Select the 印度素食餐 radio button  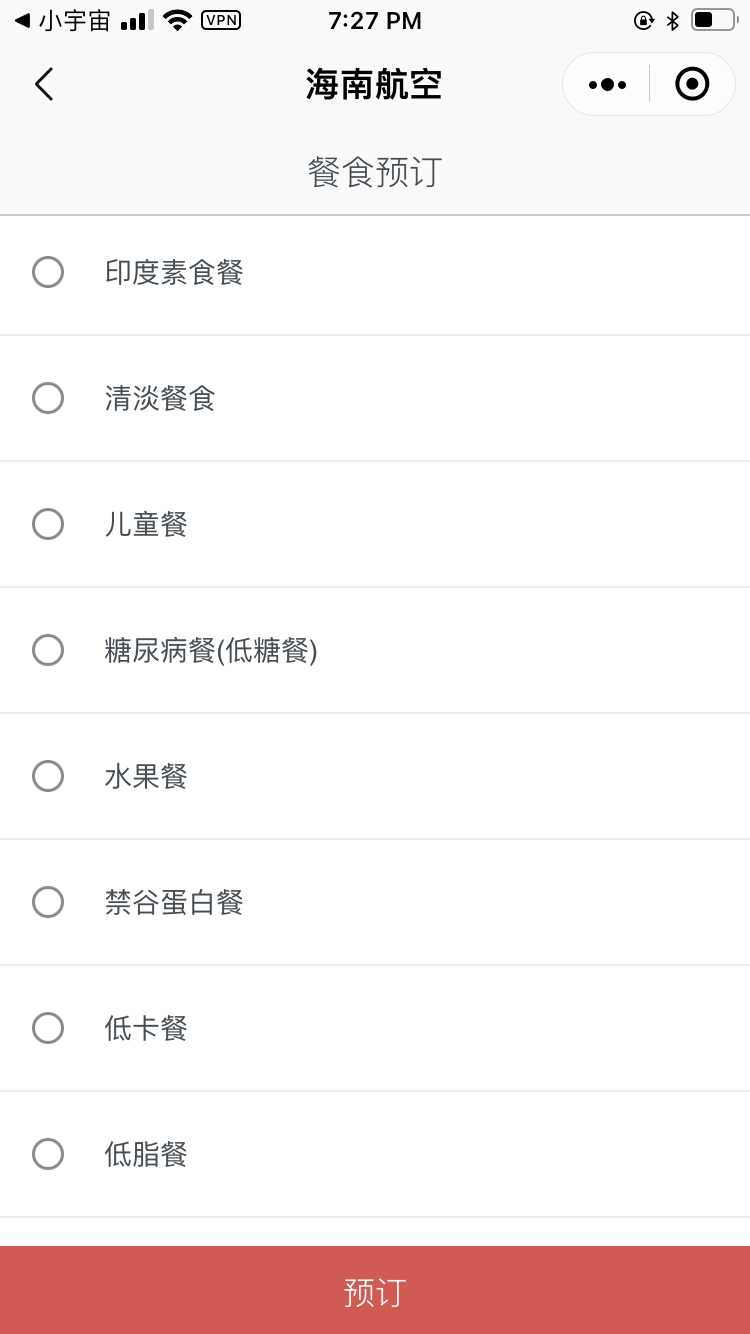[x=48, y=272]
